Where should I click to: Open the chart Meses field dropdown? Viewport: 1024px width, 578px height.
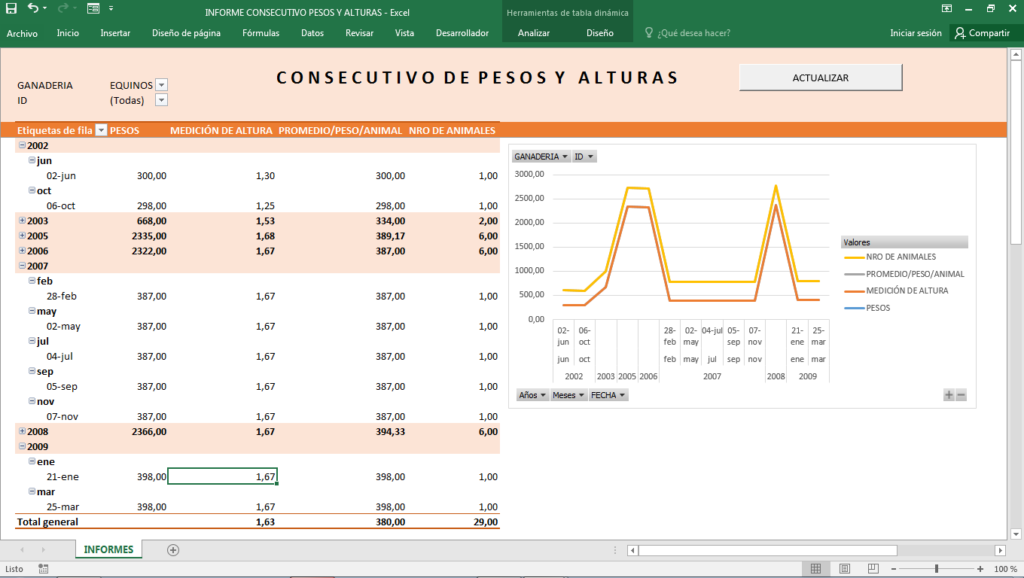(568, 395)
